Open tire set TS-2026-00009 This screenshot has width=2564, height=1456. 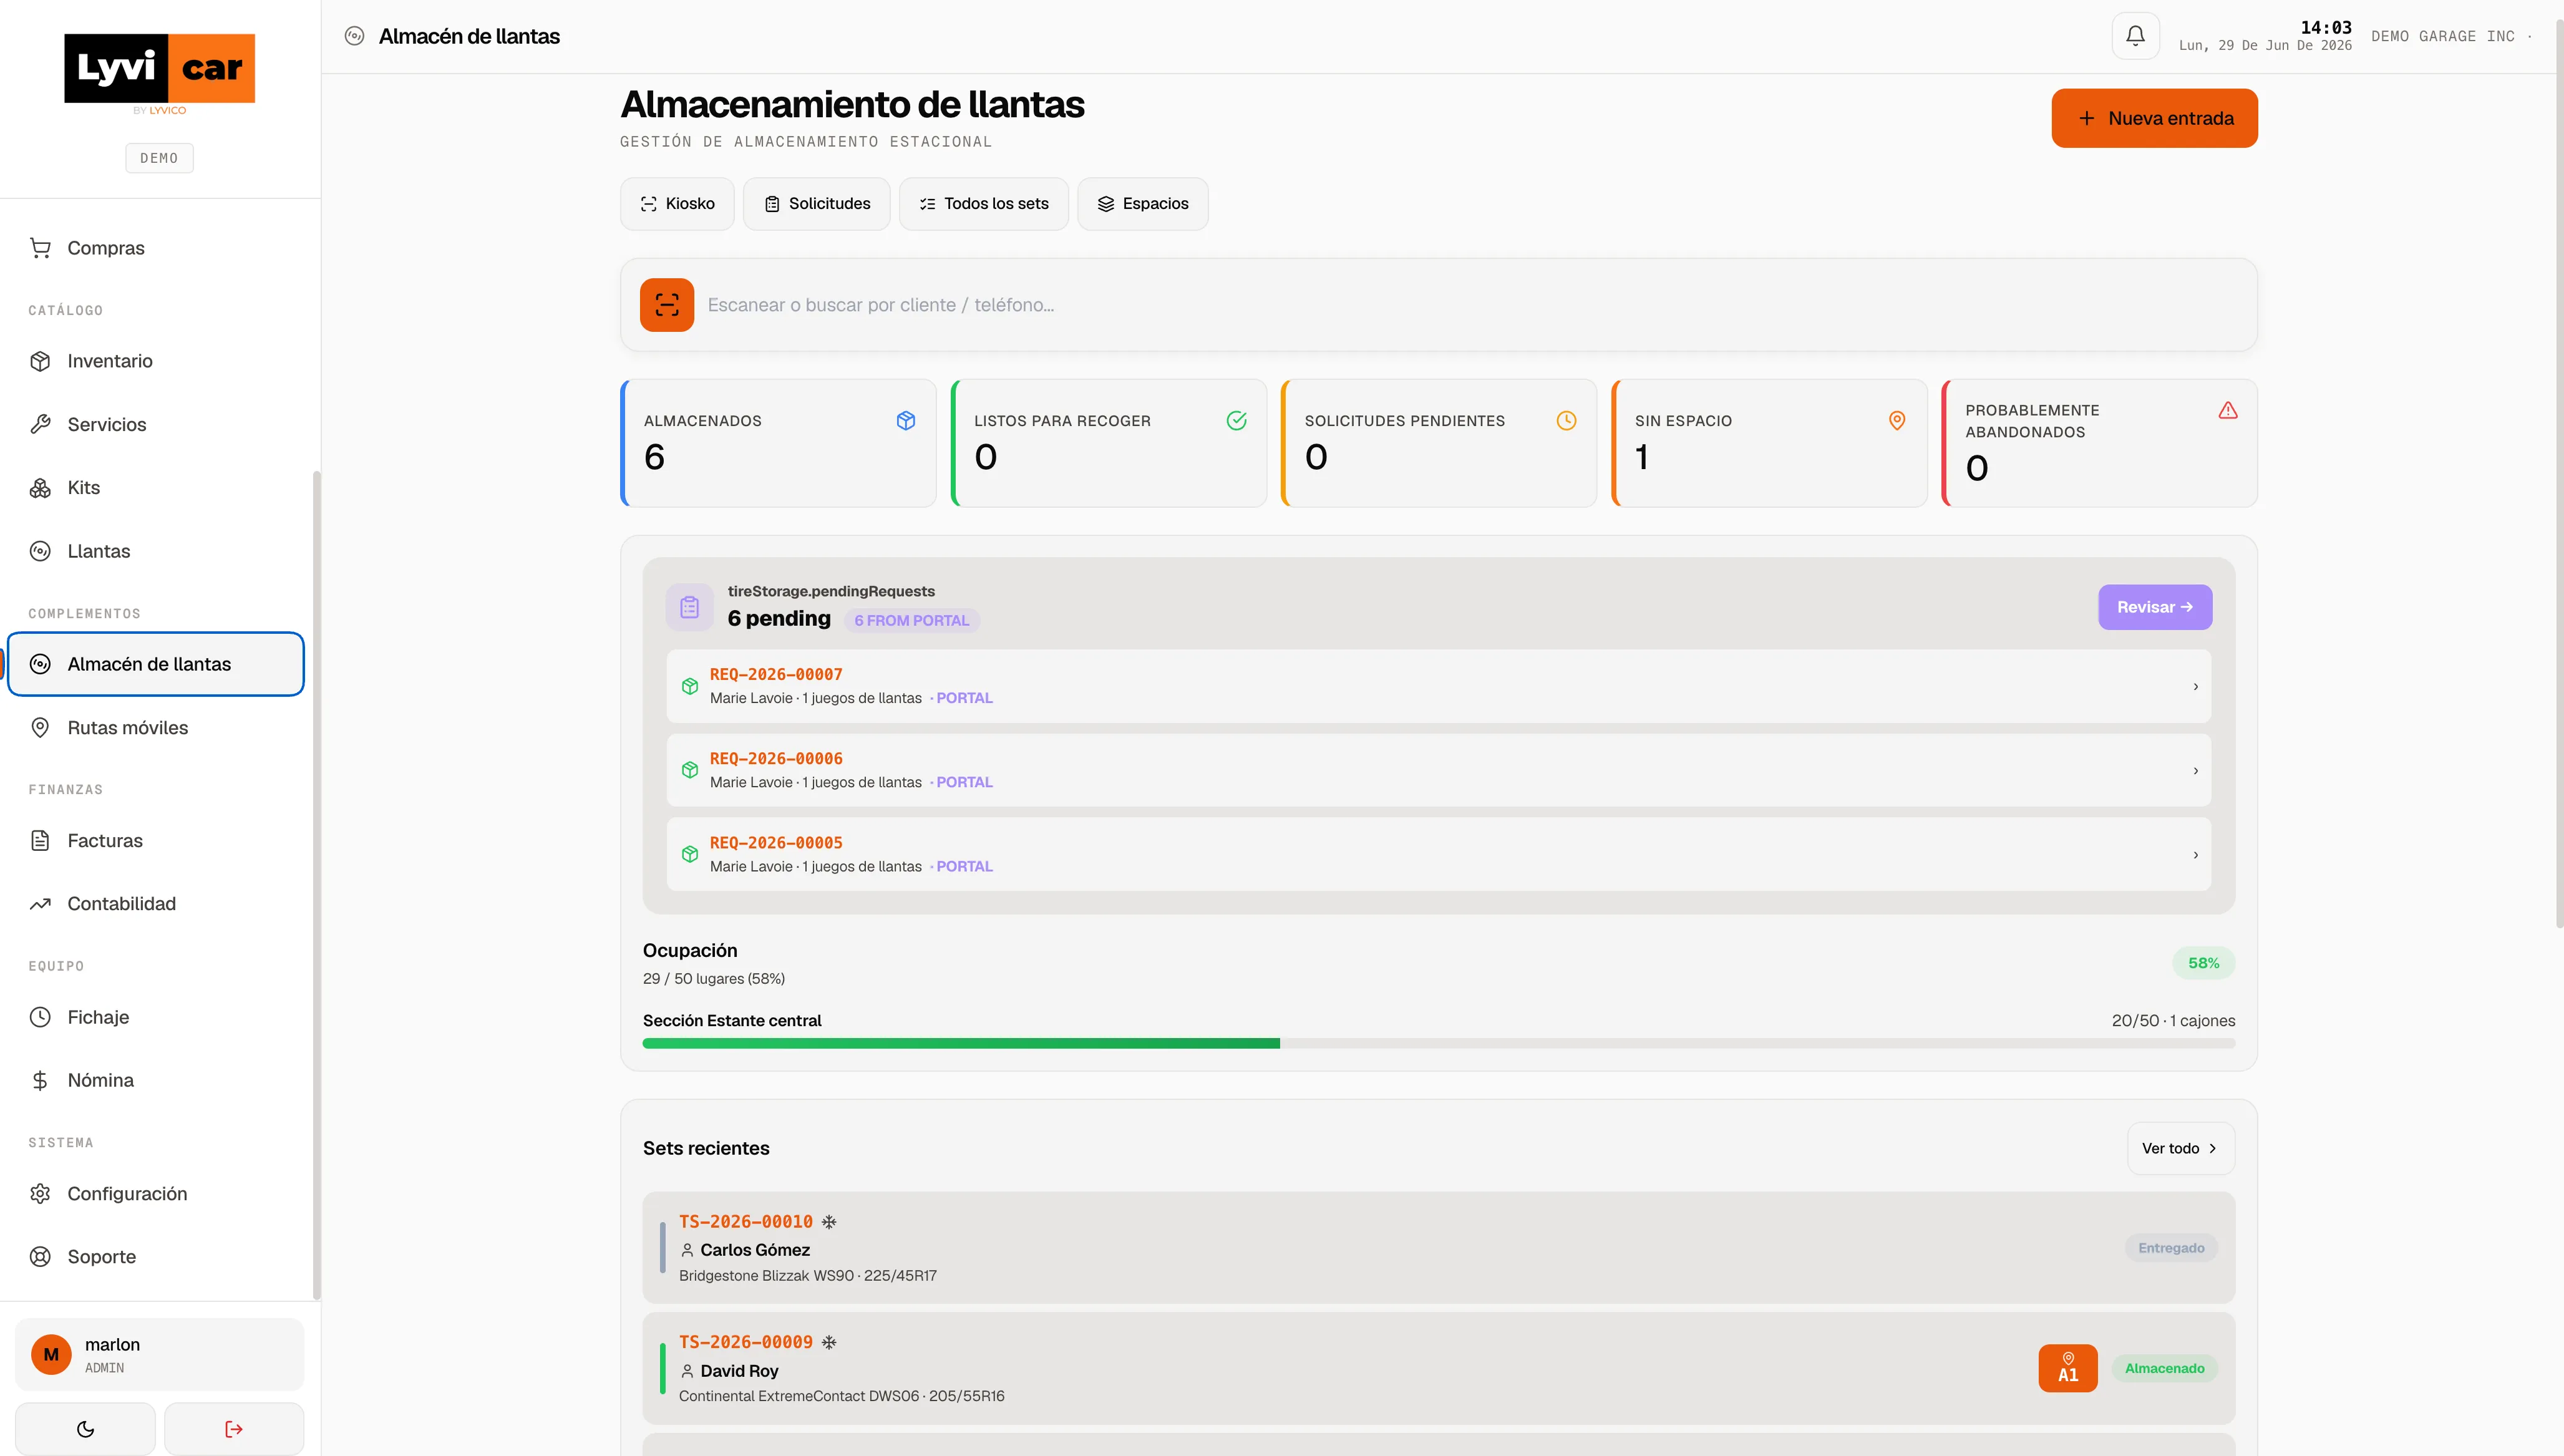click(x=1439, y=1368)
